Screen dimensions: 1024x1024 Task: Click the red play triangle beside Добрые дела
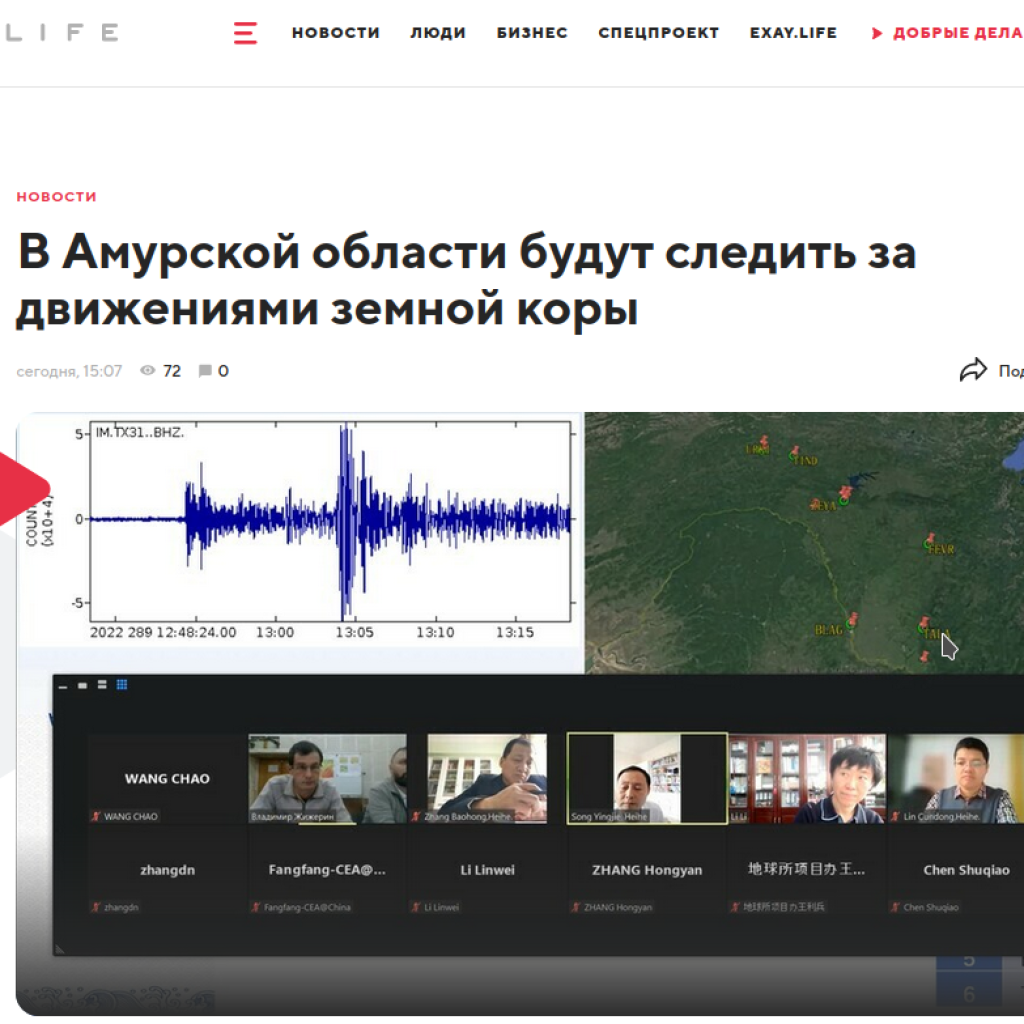click(x=877, y=33)
